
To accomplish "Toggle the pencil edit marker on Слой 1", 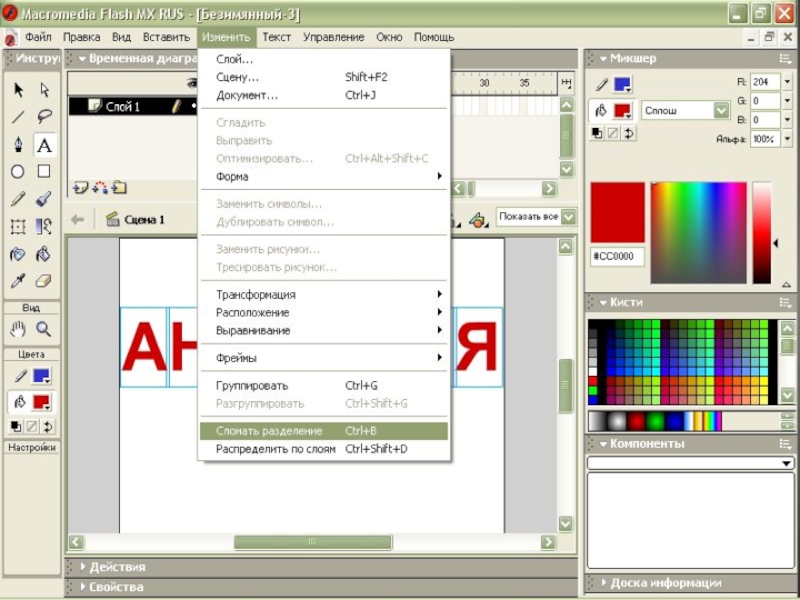I will [177, 106].
